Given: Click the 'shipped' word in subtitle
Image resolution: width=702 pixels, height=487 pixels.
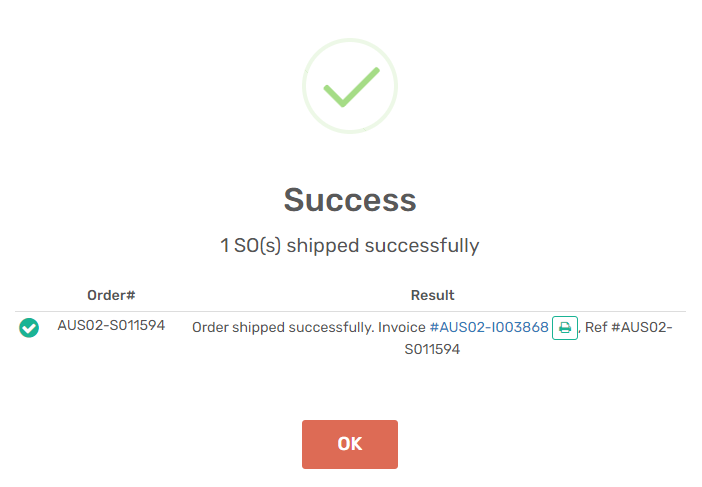Looking at the screenshot, I should (323, 246).
